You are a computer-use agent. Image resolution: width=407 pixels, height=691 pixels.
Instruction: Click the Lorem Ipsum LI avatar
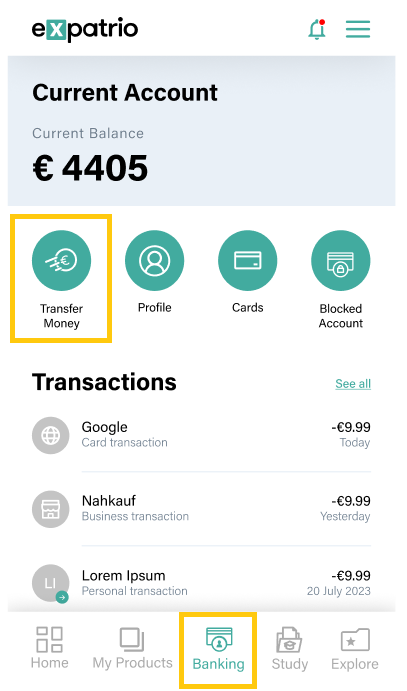tap(51, 583)
